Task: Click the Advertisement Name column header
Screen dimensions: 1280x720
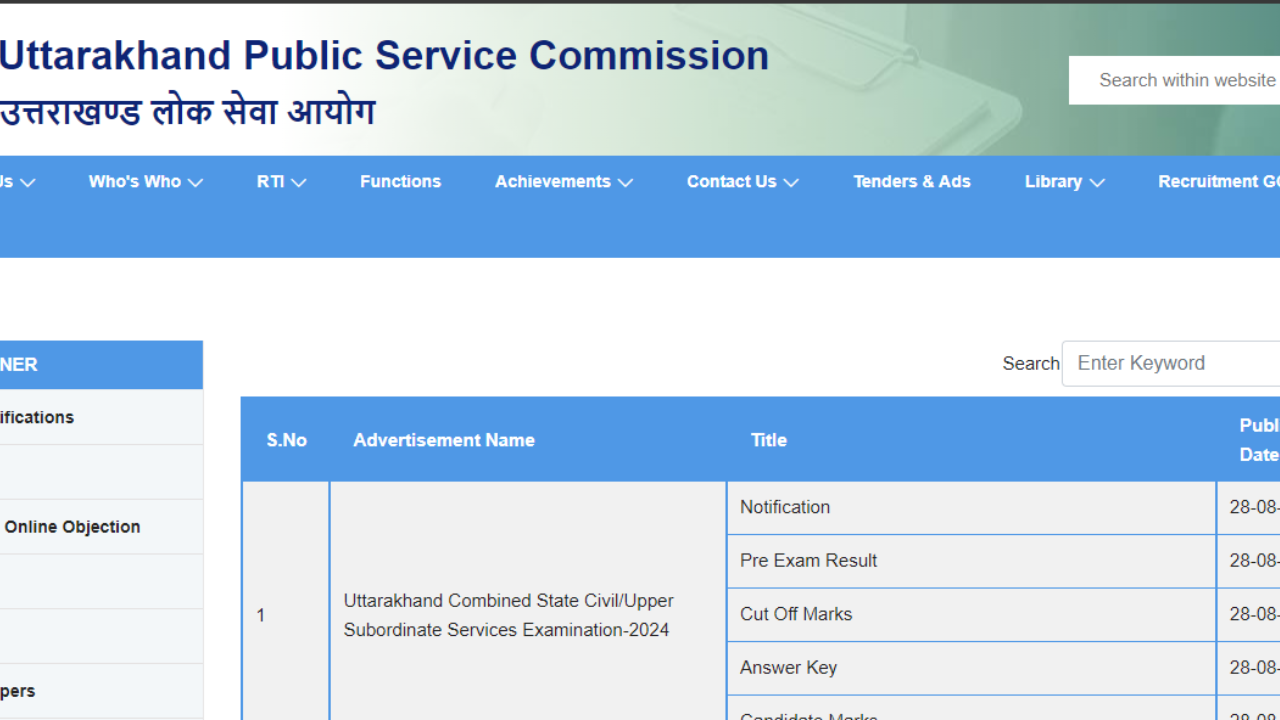Action: click(x=444, y=440)
